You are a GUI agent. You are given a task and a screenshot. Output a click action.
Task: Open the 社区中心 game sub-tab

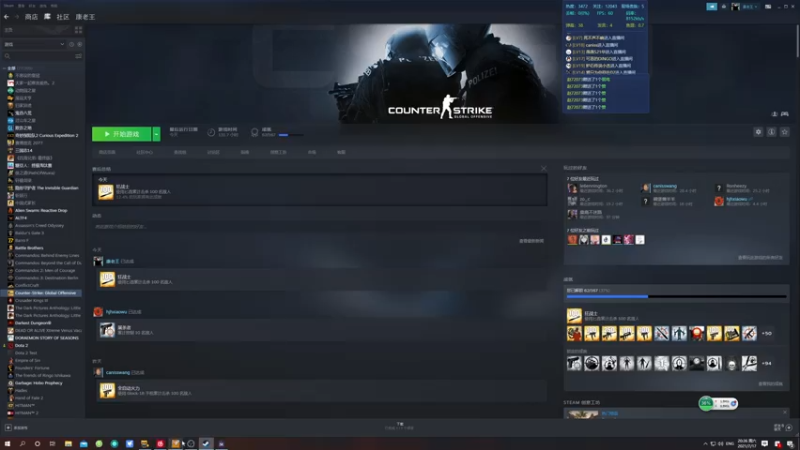pos(144,152)
